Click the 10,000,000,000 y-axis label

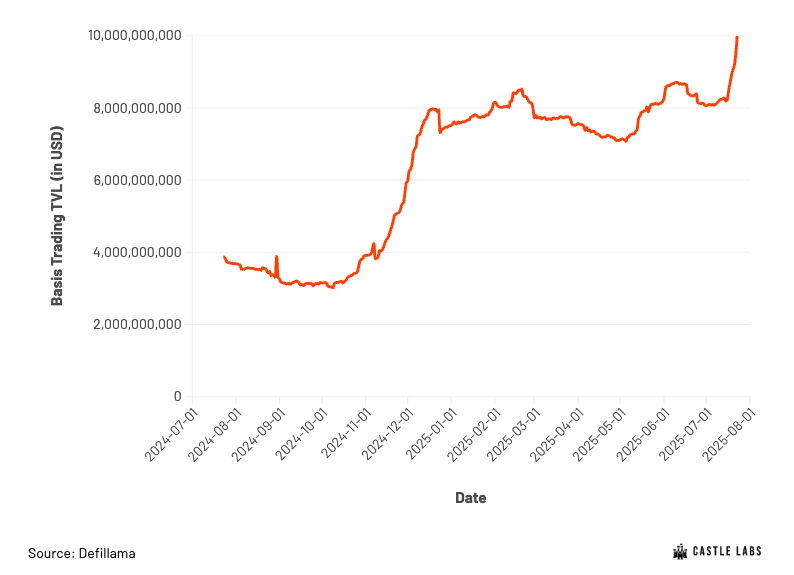[135, 35]
